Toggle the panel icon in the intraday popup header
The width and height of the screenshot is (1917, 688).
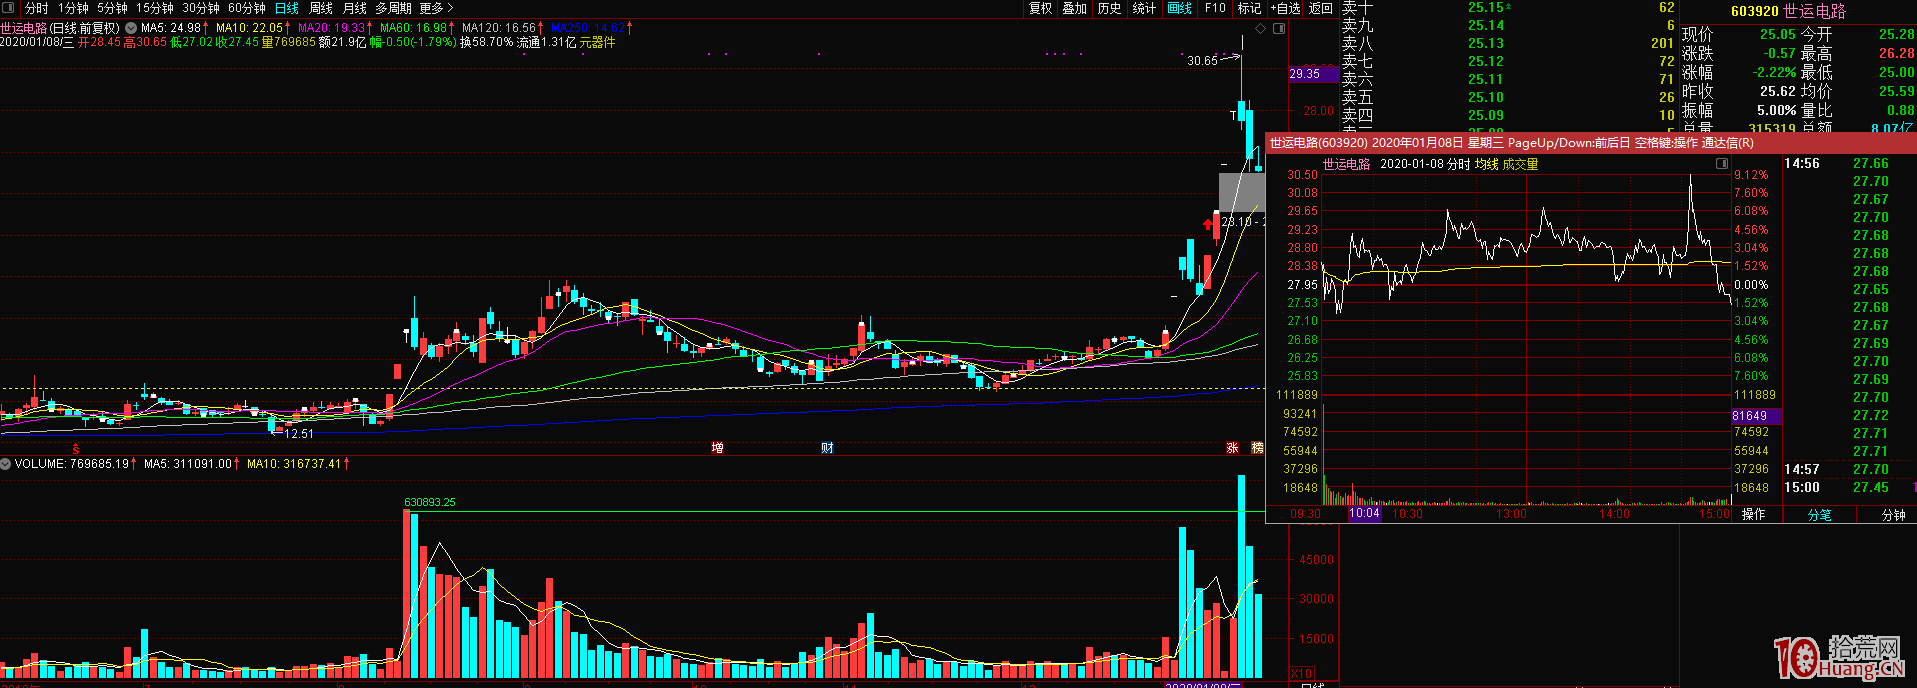(1722, 163)
